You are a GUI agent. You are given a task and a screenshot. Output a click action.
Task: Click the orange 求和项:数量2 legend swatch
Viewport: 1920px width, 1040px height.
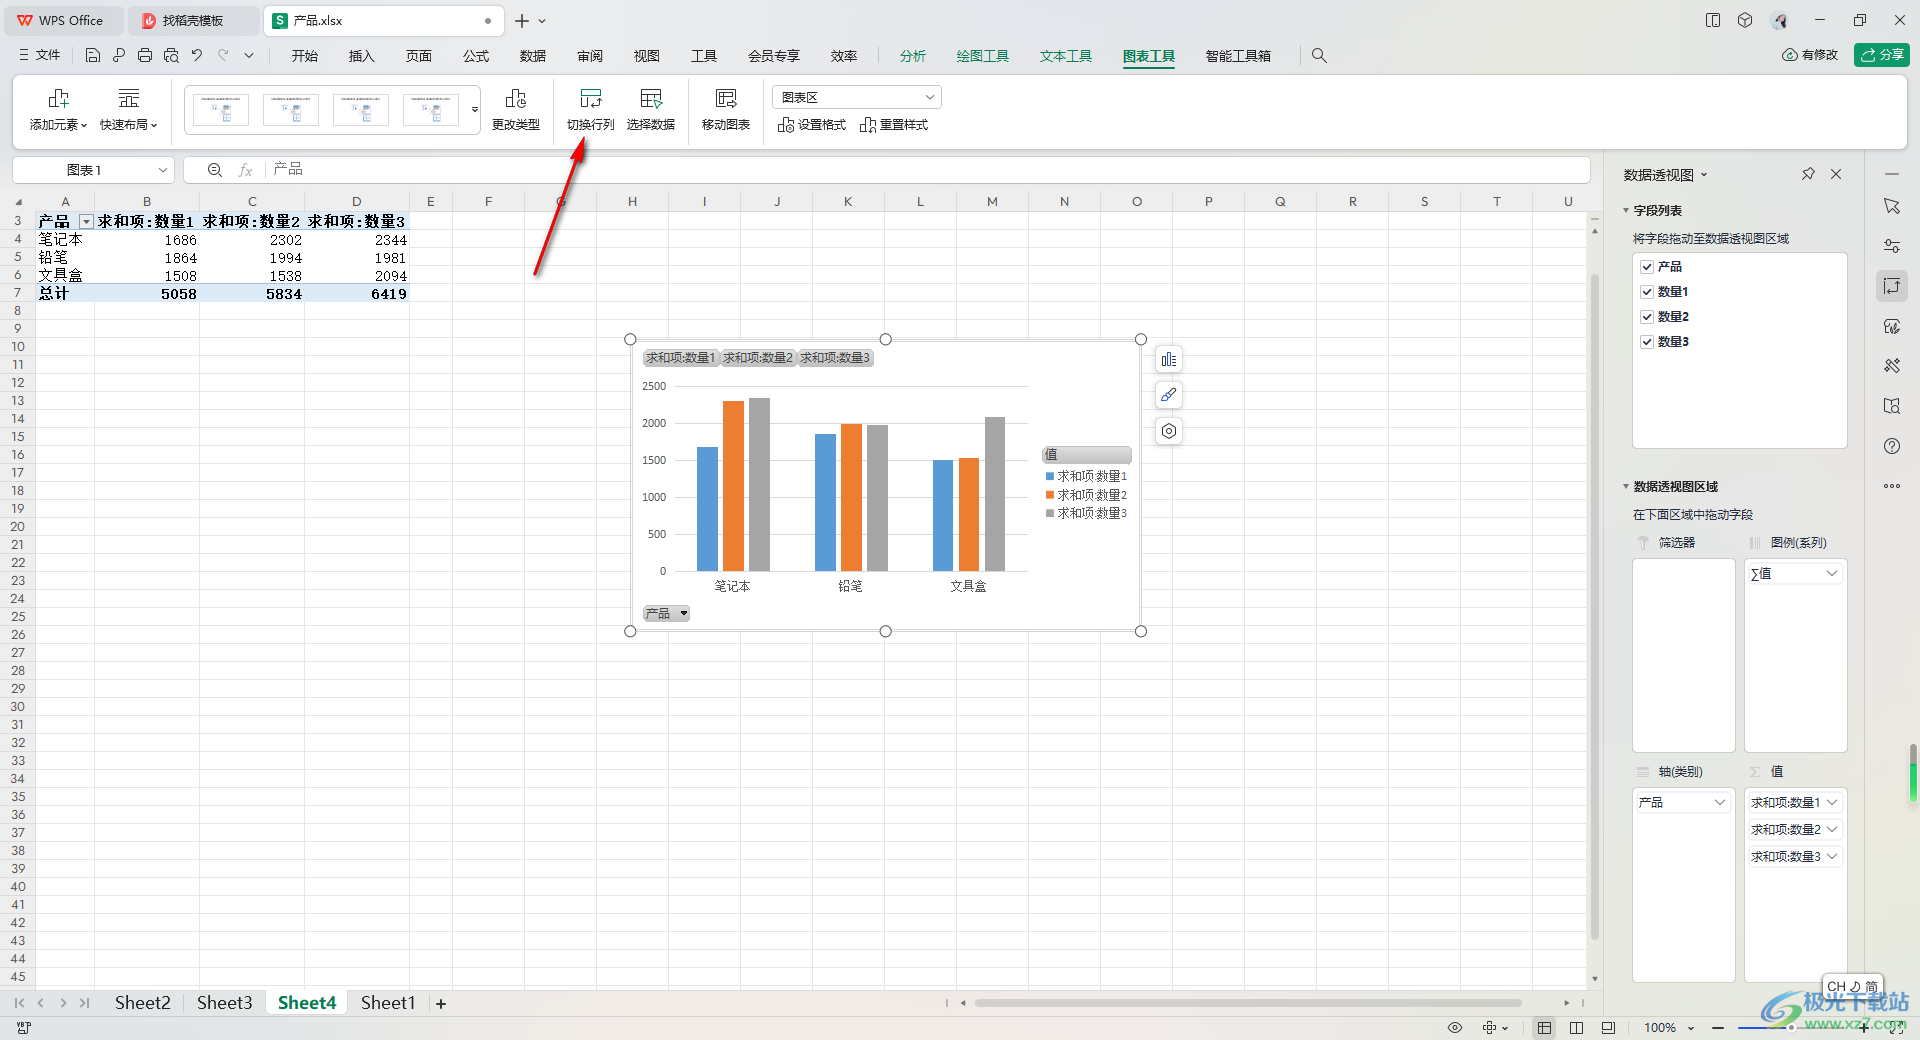[1050, 495]
